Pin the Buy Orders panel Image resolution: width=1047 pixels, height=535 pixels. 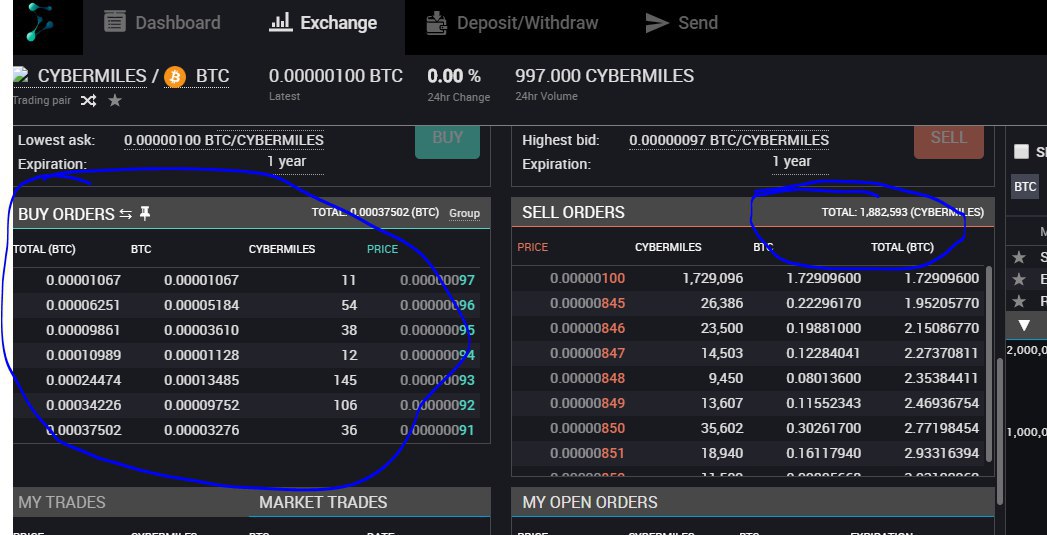pos(145,214)
